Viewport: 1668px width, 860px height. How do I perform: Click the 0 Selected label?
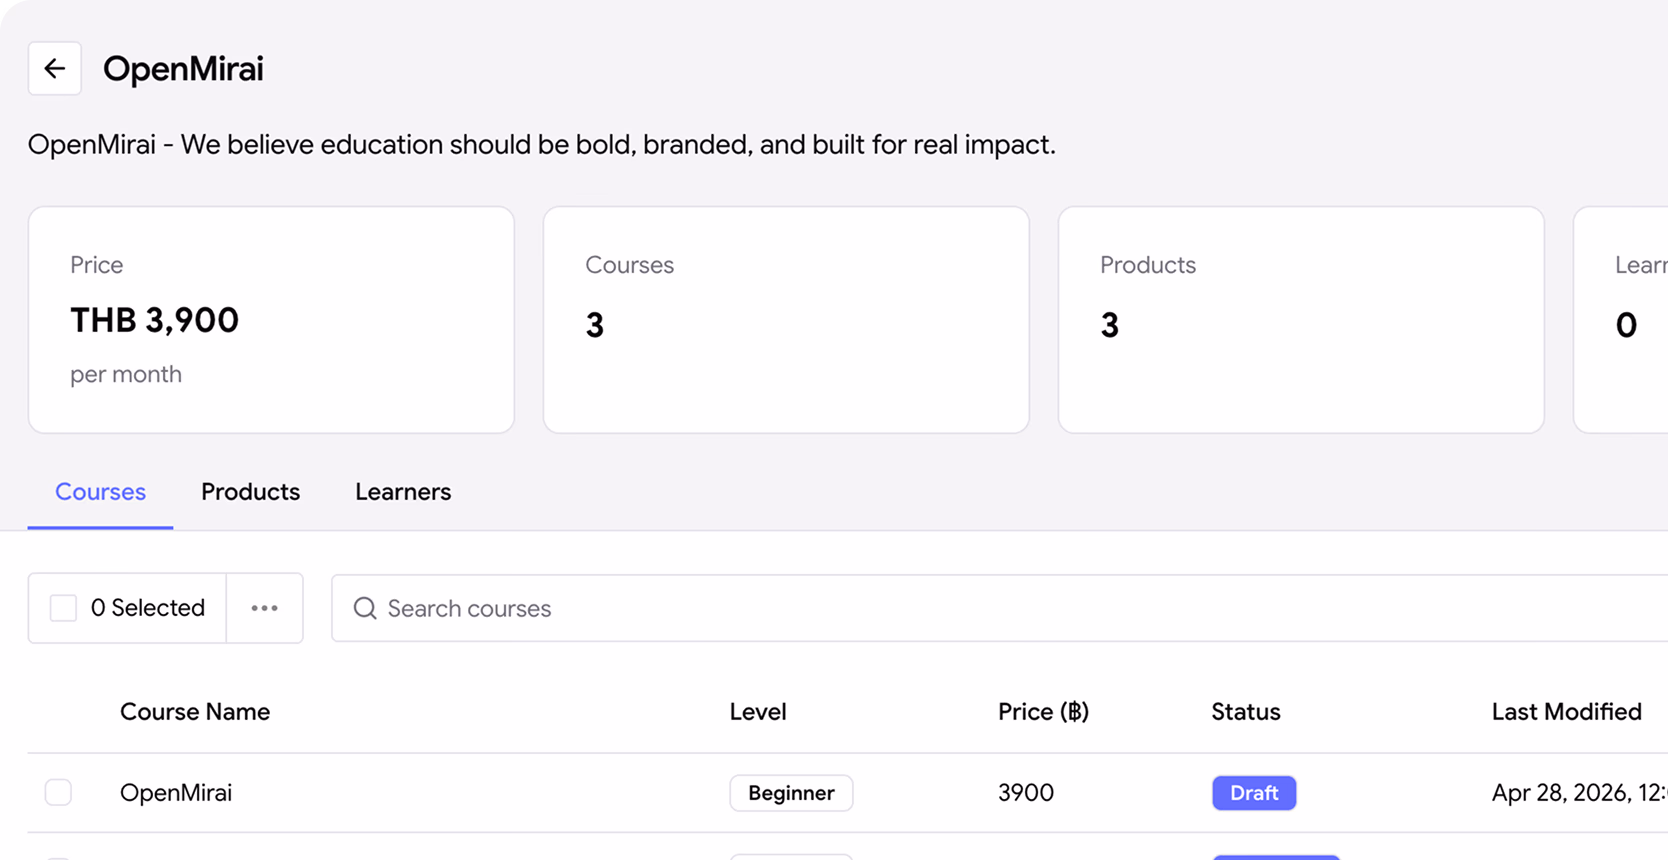147,608
